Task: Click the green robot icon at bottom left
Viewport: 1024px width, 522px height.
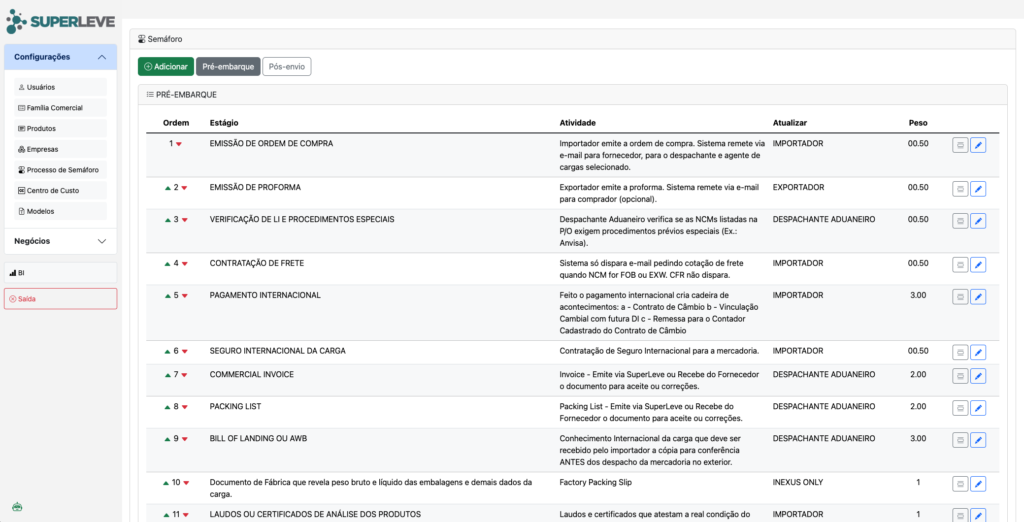Action: 17,506
